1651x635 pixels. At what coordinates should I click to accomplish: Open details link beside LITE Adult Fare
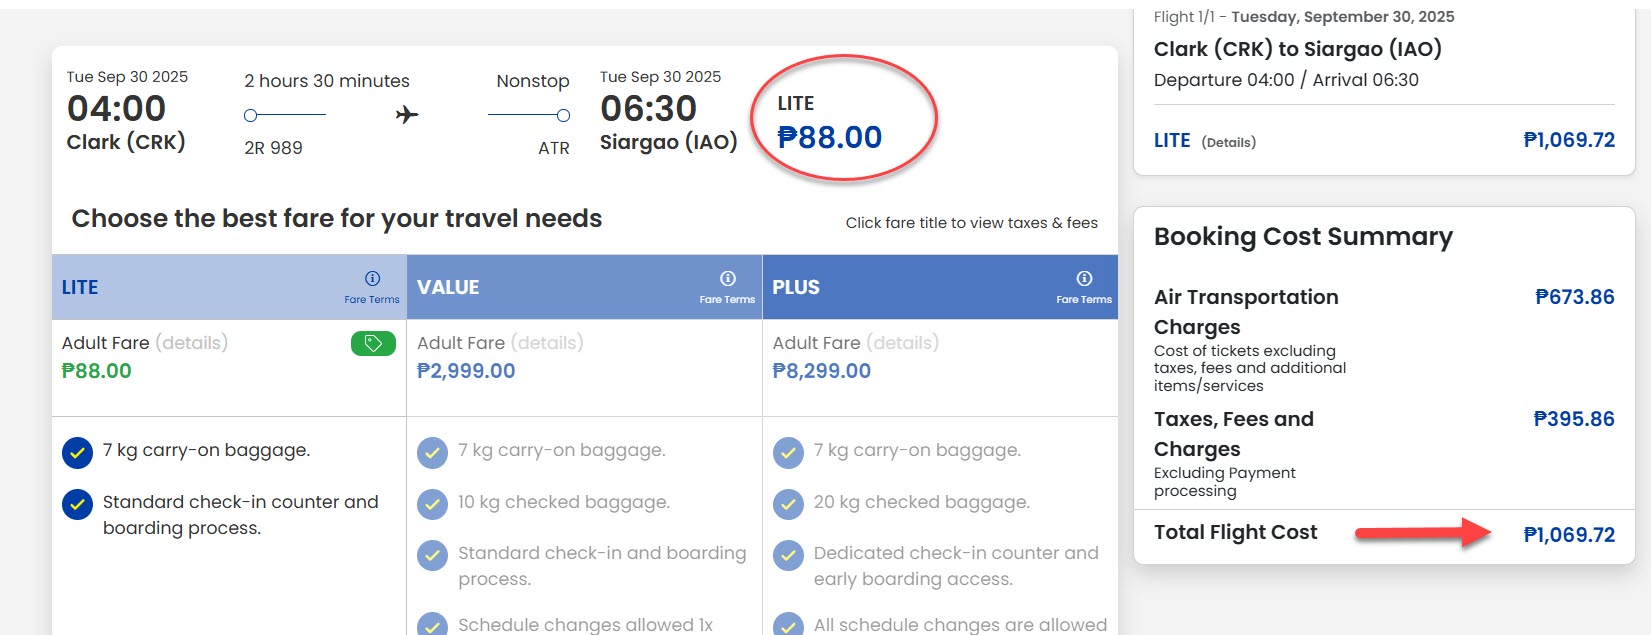[192, 343]
